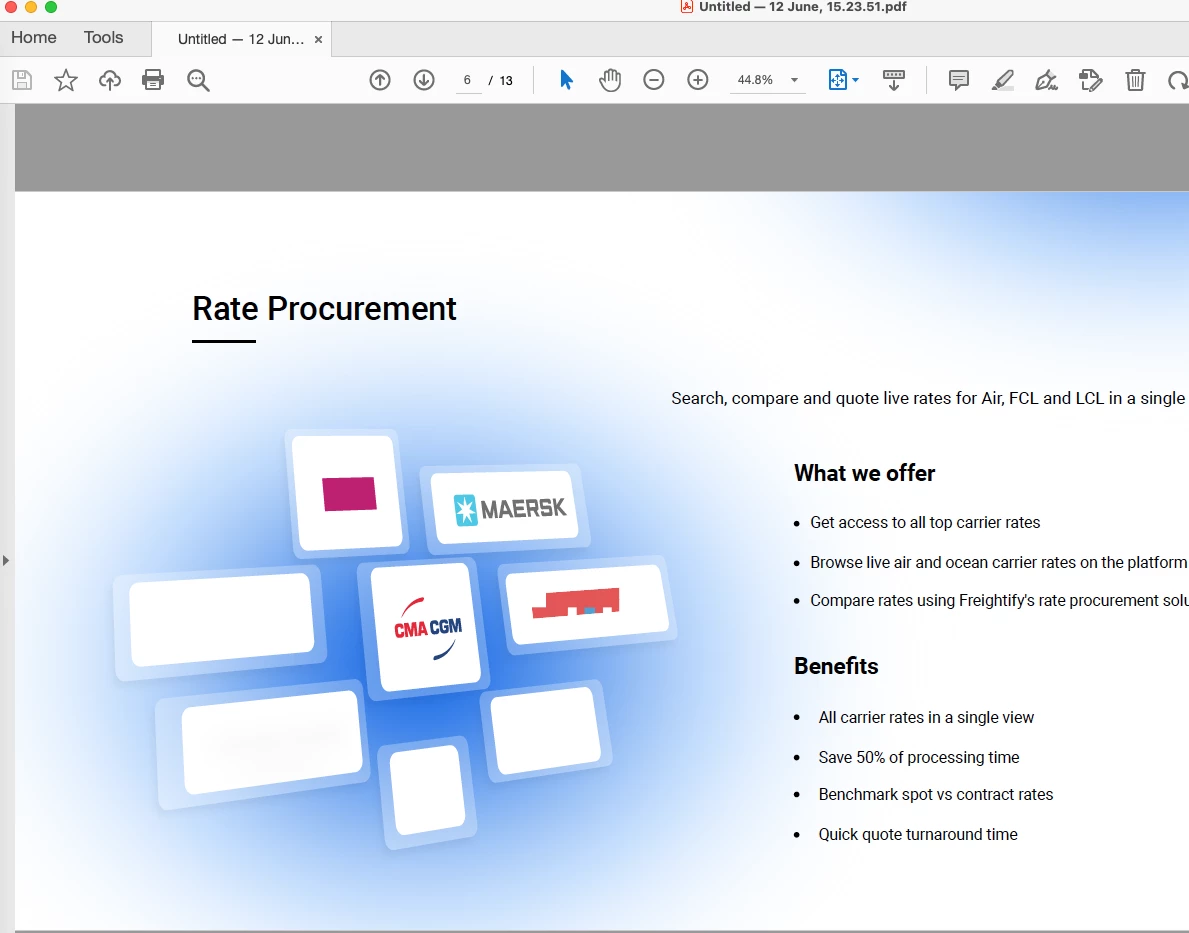
Task: Go to previous page arrow
Action: (380, 80)
